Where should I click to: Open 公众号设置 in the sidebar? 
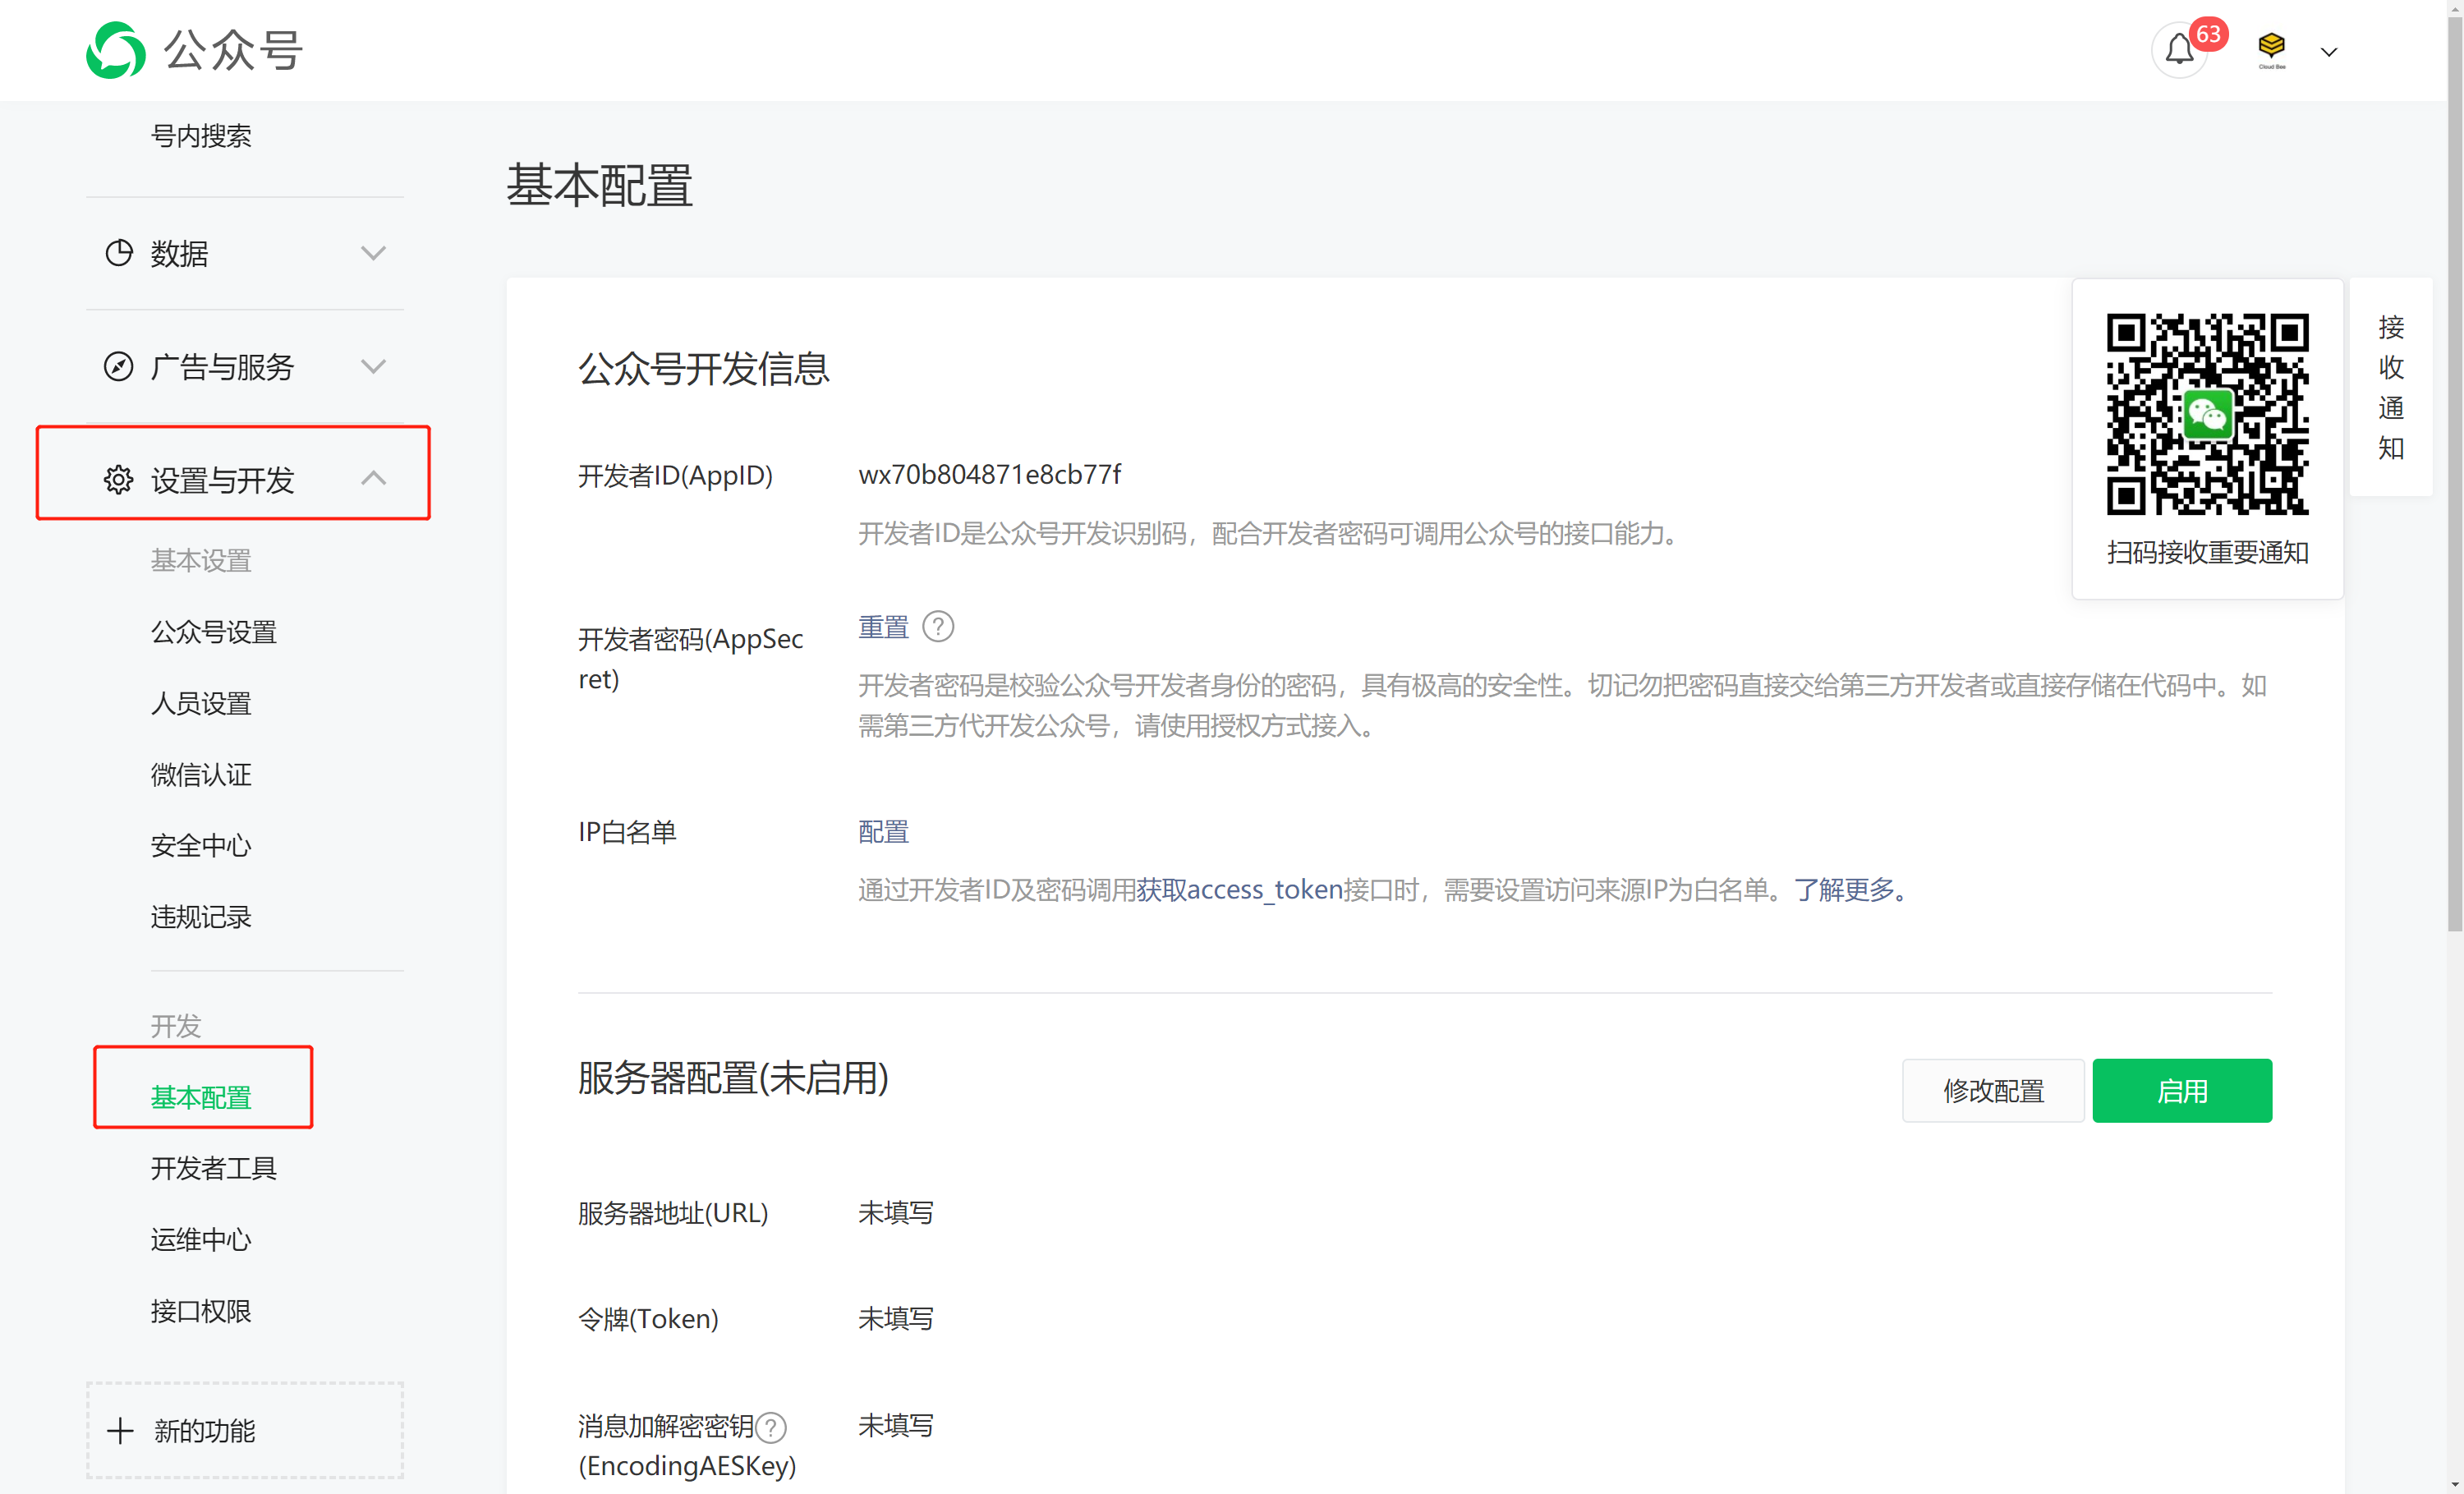(x=213, y=632)
